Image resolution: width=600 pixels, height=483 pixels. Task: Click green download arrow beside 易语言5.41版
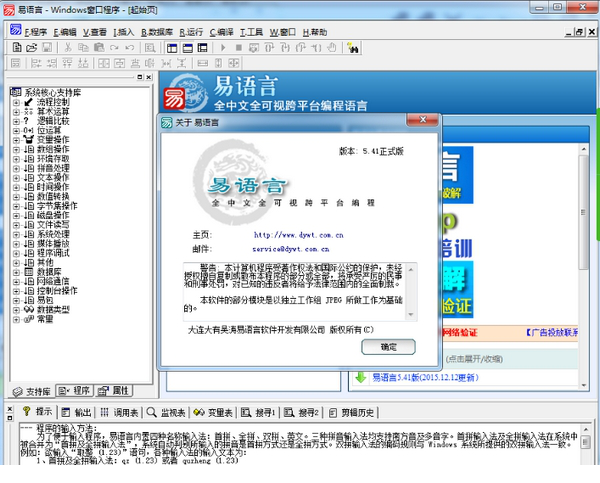point(360,377)
